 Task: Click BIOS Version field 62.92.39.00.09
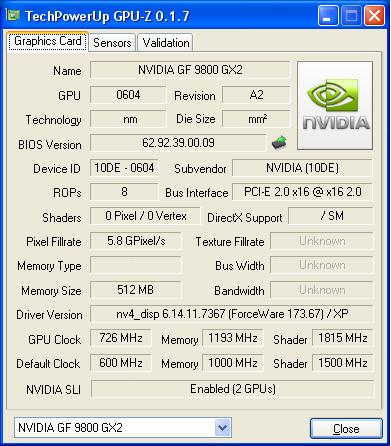click(x=178, y=143)
